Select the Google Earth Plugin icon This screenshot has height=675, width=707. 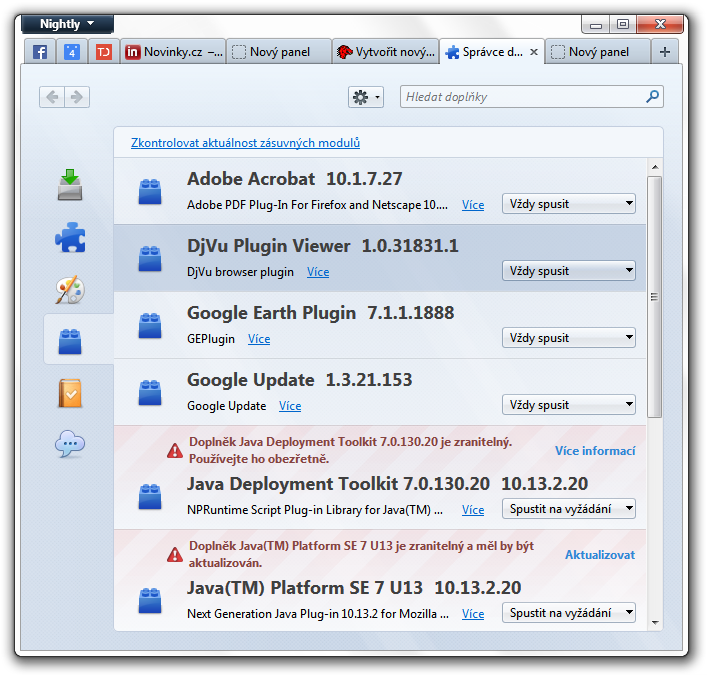click(x=150, y=325)
